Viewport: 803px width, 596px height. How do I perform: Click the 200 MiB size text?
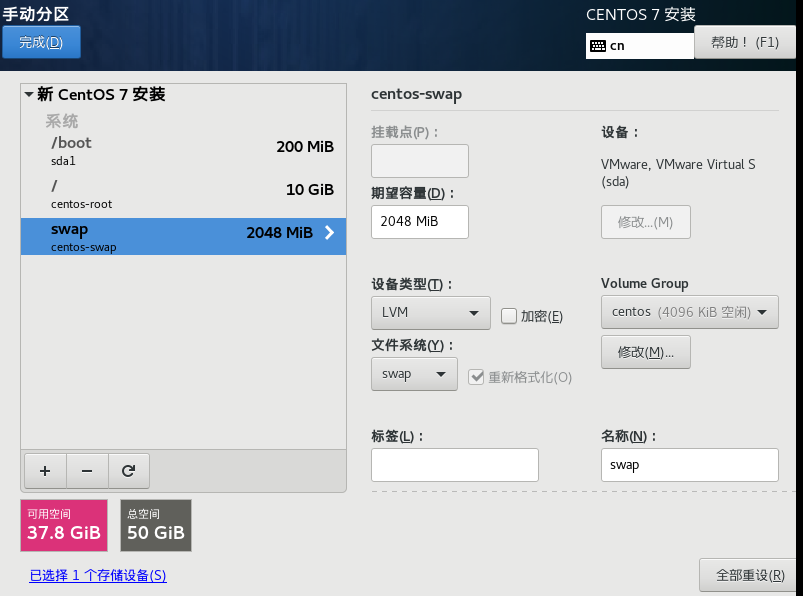[x=305, y=147]
